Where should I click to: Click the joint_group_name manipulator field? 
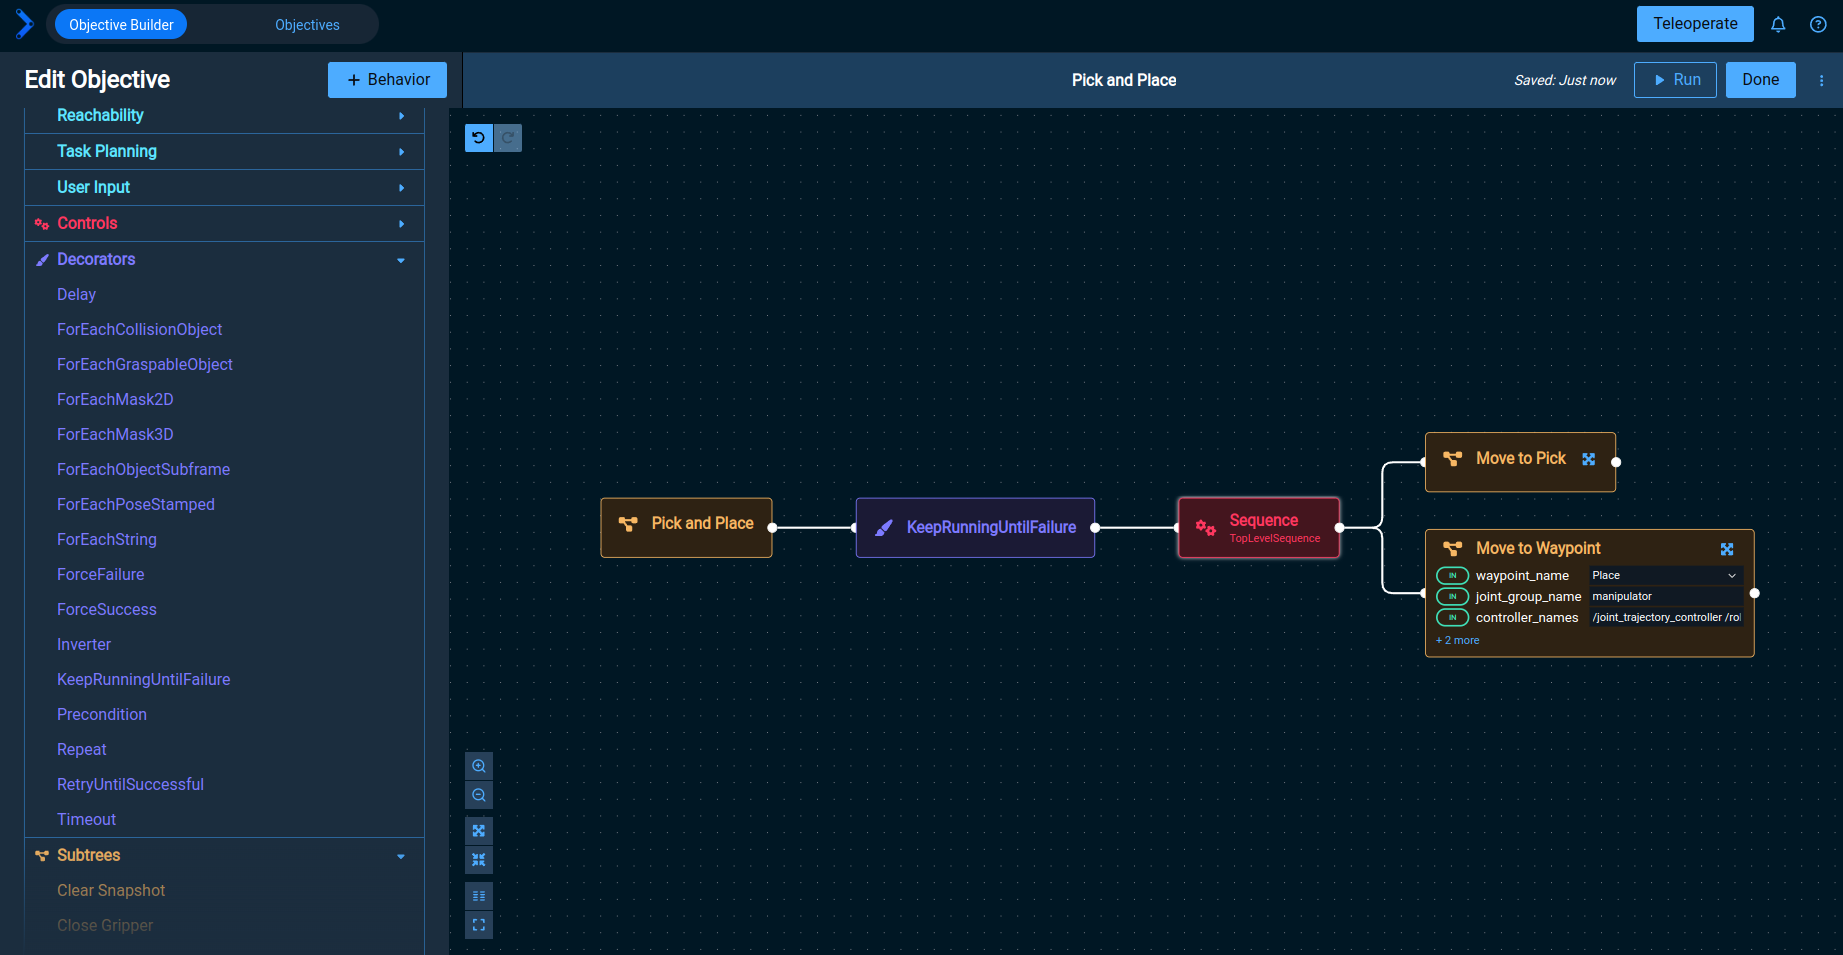(1665, 596)
